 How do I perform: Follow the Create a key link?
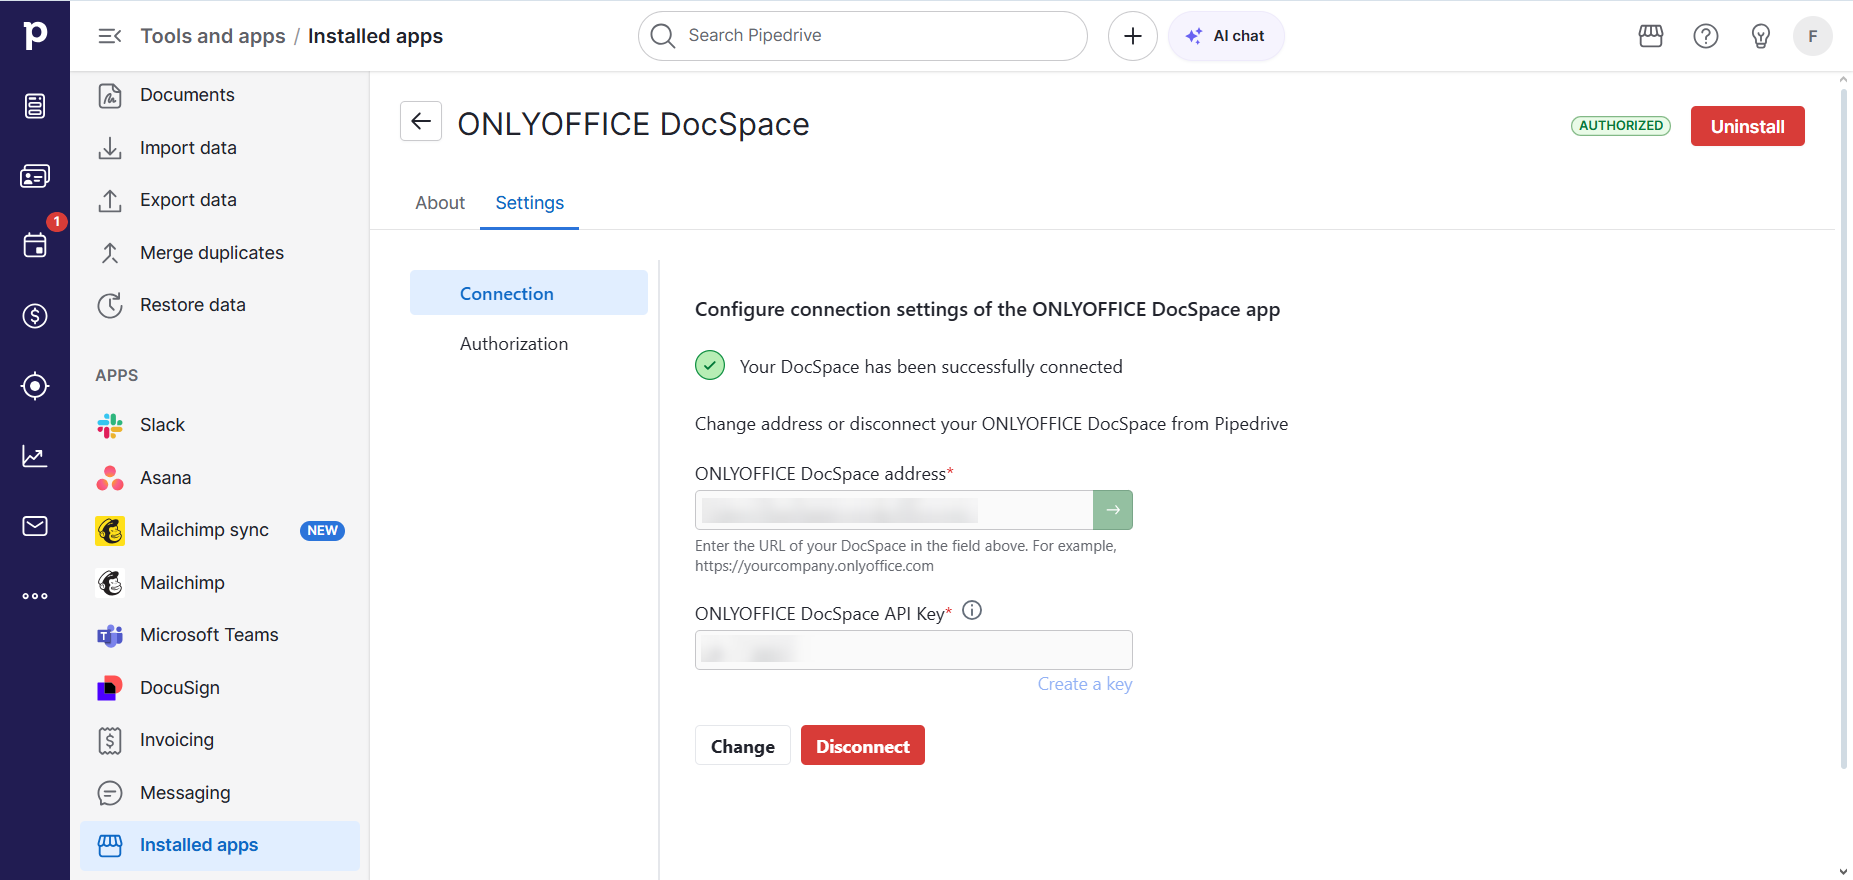pyautogui.click(x=1085, y=684)
